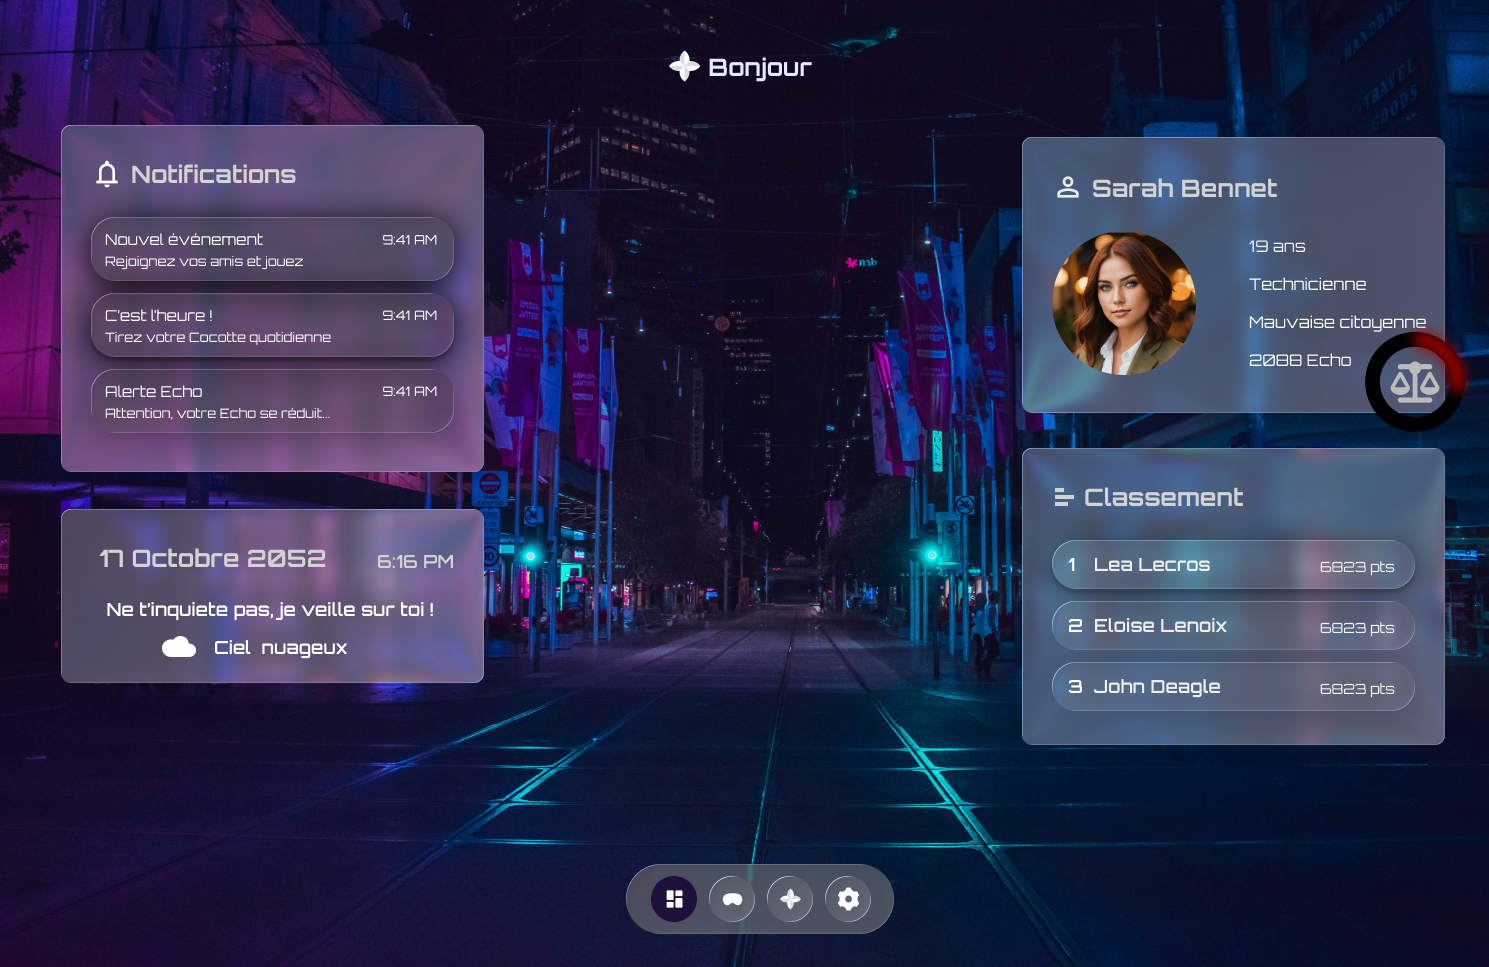Click the Mauvaise citoyenne status label
Image resolution: width=1489 pixels, height=967 pixels.
pyautogui.click(x=1337, y=322)
